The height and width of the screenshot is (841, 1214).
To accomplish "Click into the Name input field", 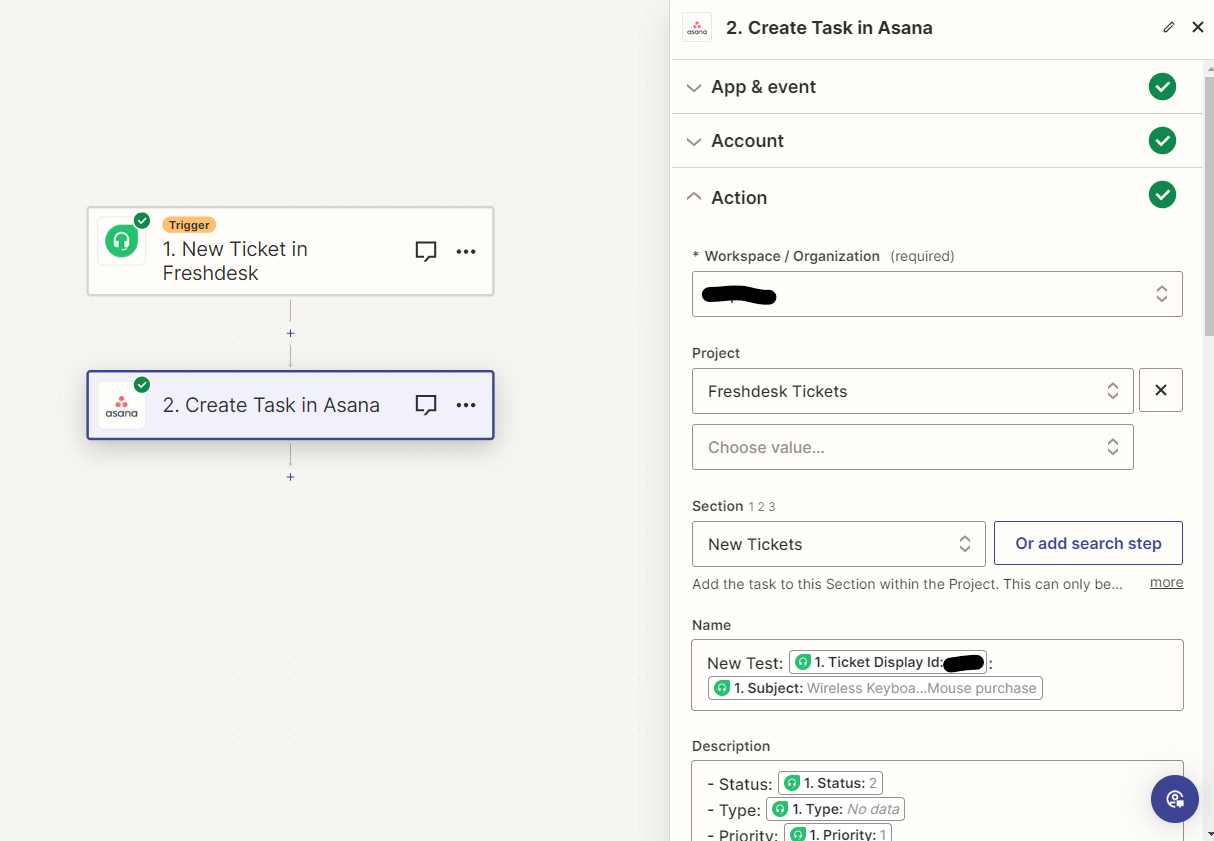I will [x=937, y=675].
